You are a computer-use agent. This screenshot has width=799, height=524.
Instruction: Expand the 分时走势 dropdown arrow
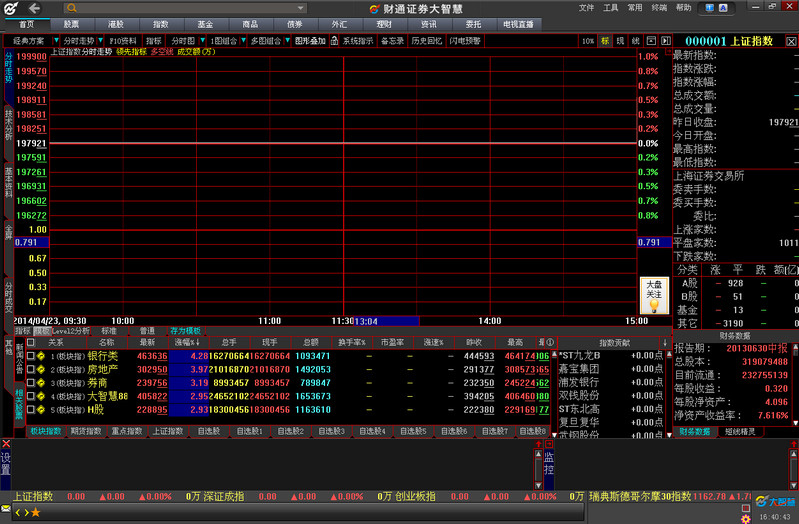(x=101, y=41)
